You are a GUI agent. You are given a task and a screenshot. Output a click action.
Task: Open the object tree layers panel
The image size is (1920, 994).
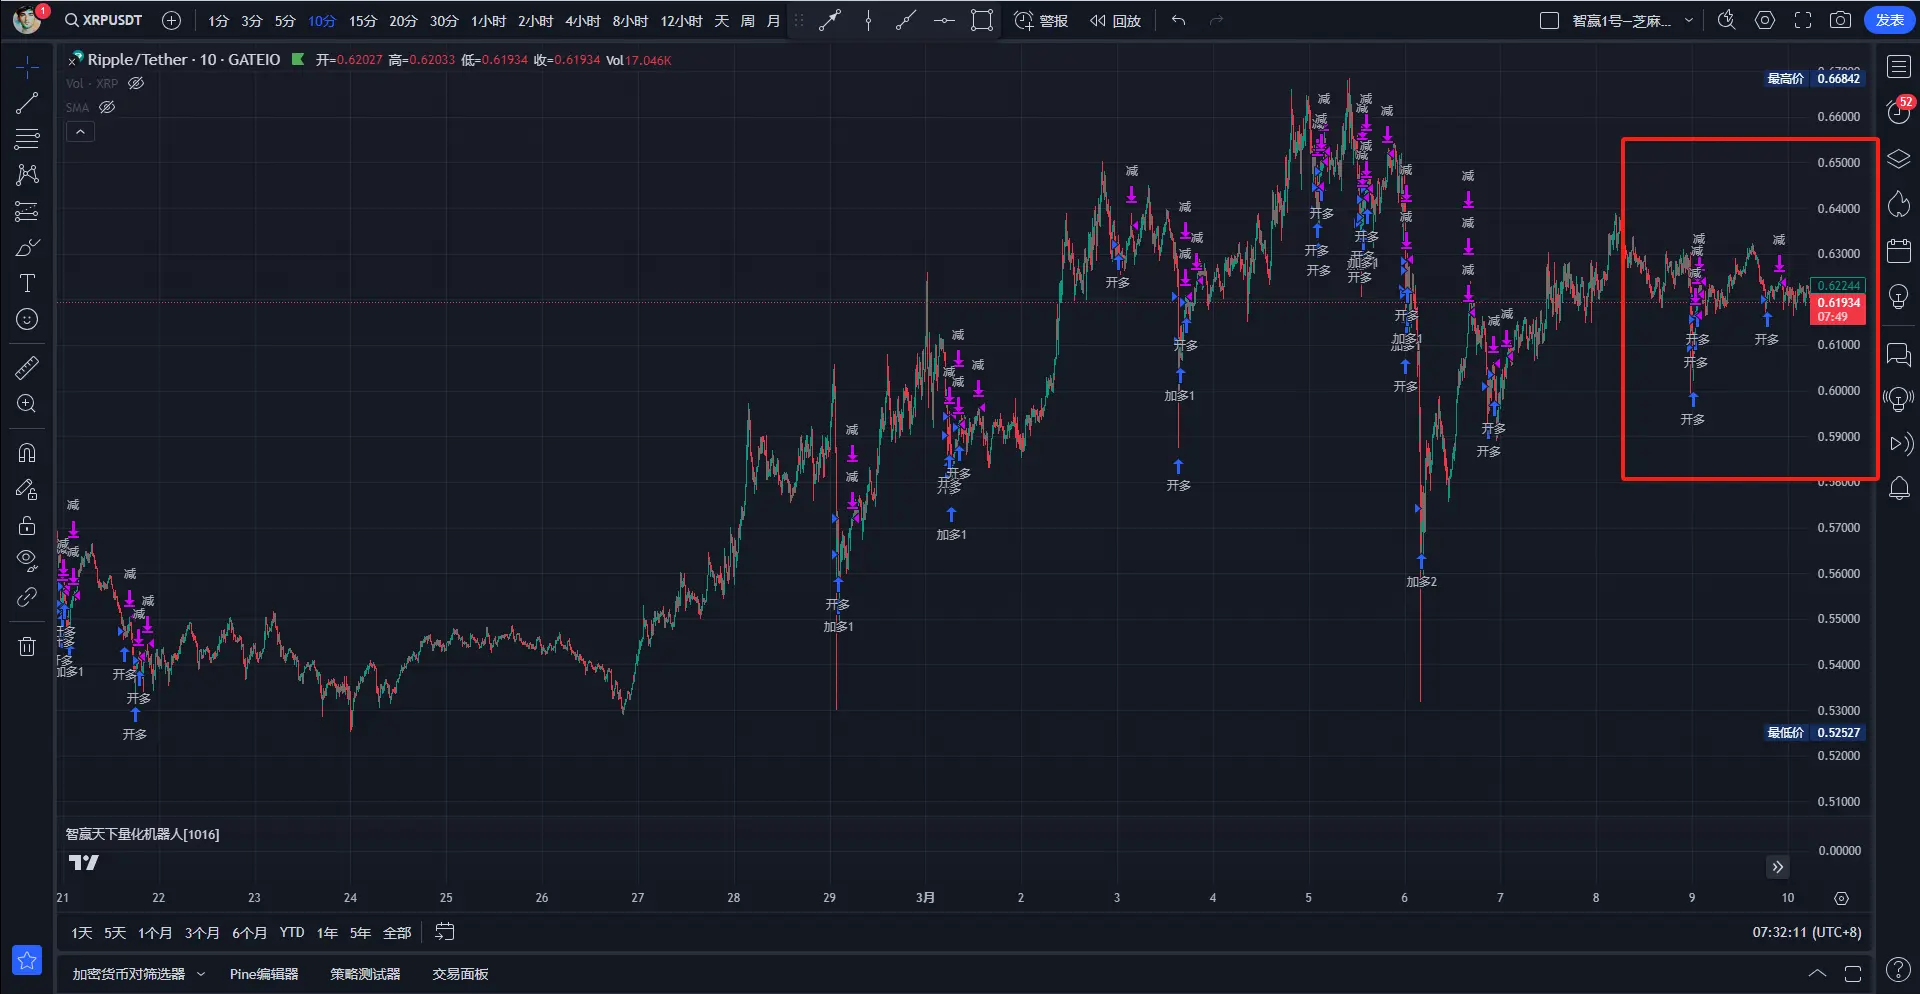1898,159
